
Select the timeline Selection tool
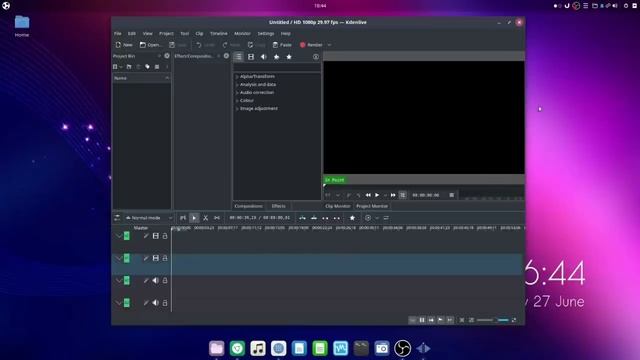194,218
